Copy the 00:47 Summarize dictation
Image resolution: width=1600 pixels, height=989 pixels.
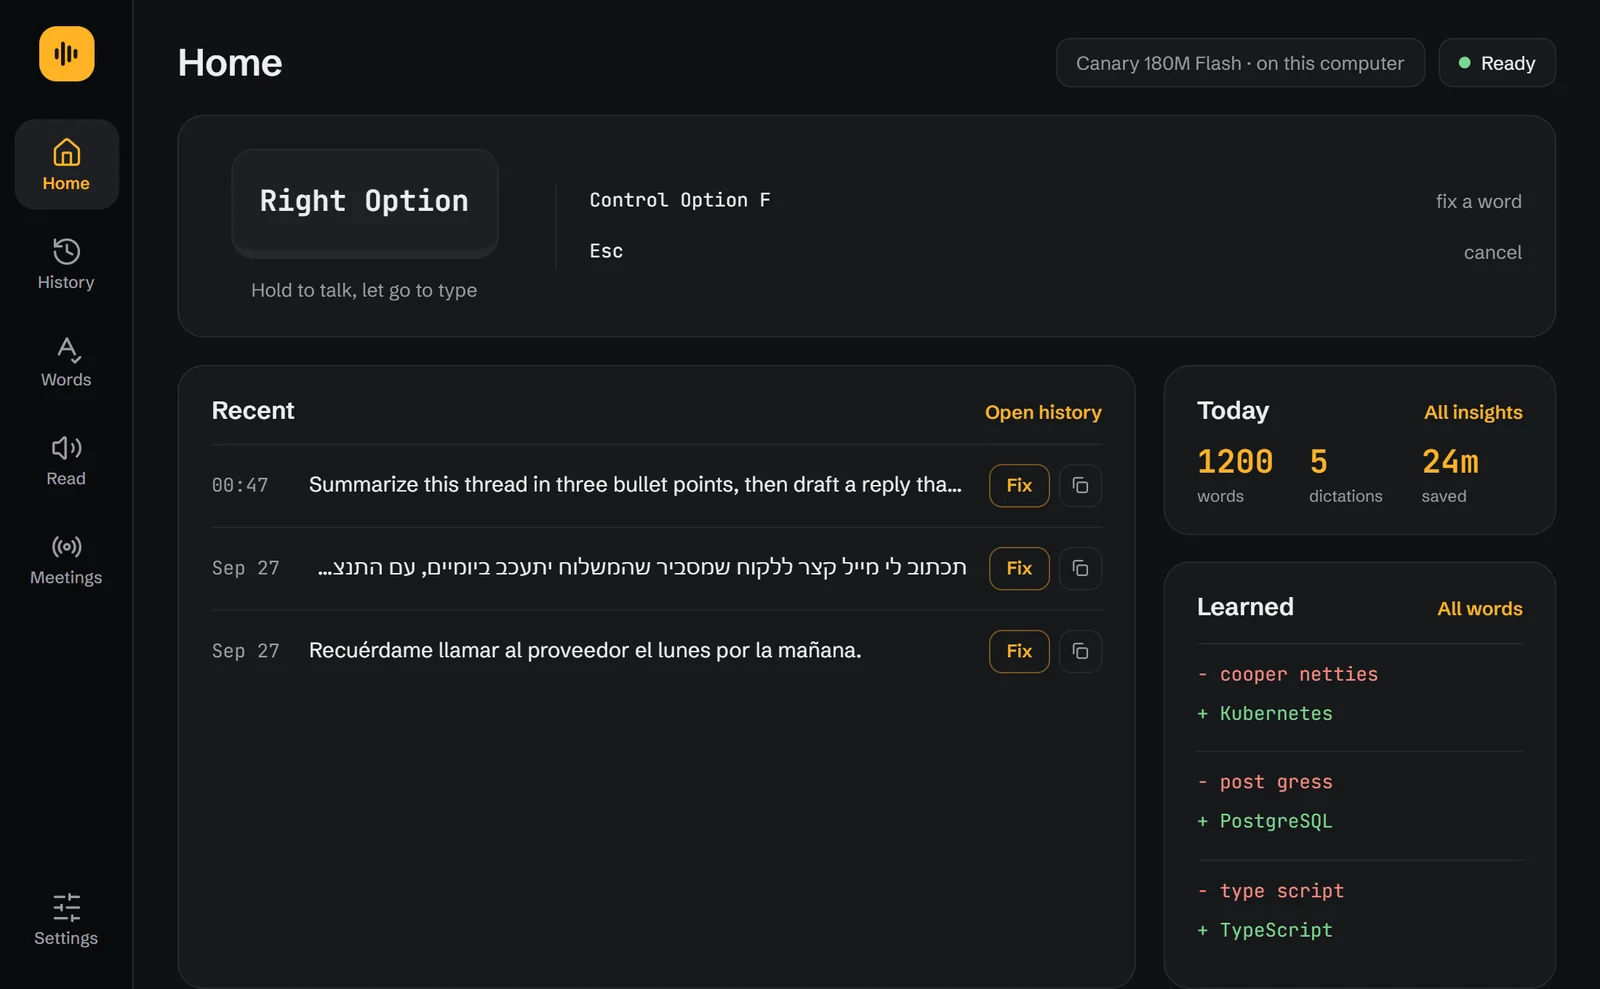[x=1080, y=485]
